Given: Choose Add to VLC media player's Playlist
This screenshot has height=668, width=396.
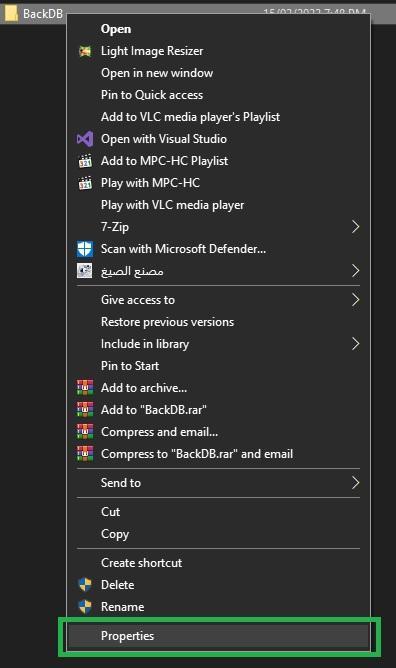Looking at the screenshot, I should point(218,117).
